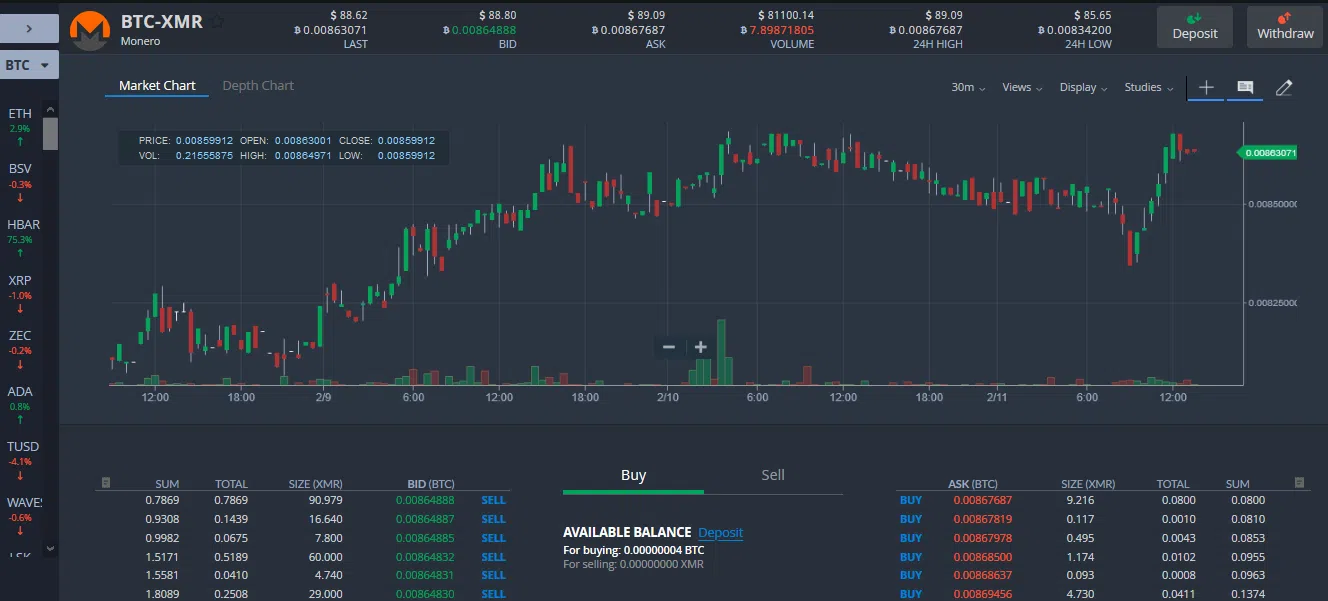This screenshot has width=1328, height=601.
Task: Open the 30m interval dropdown
Action: pyautogui.click(x=968, y=88)
